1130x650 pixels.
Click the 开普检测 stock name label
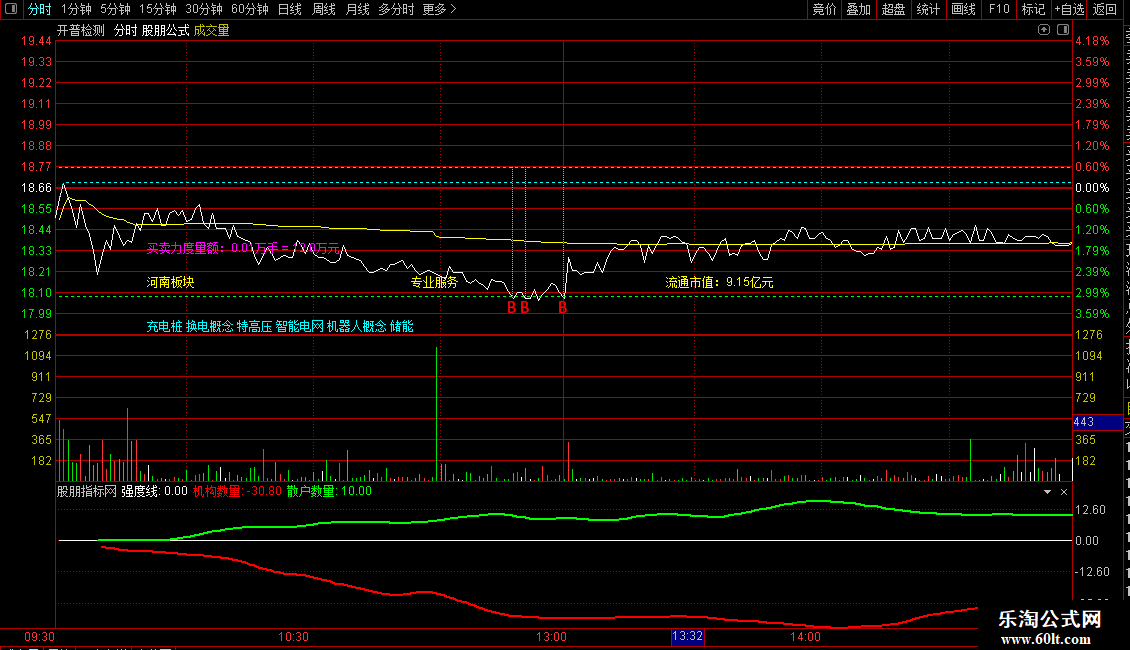pyautogui.click(x=81, y=30)
